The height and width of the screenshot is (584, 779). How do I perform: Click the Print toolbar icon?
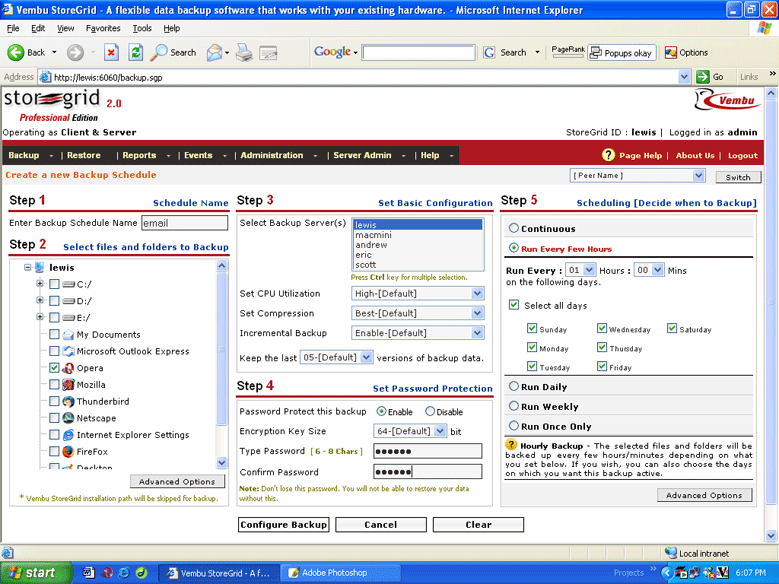point(244,52)
